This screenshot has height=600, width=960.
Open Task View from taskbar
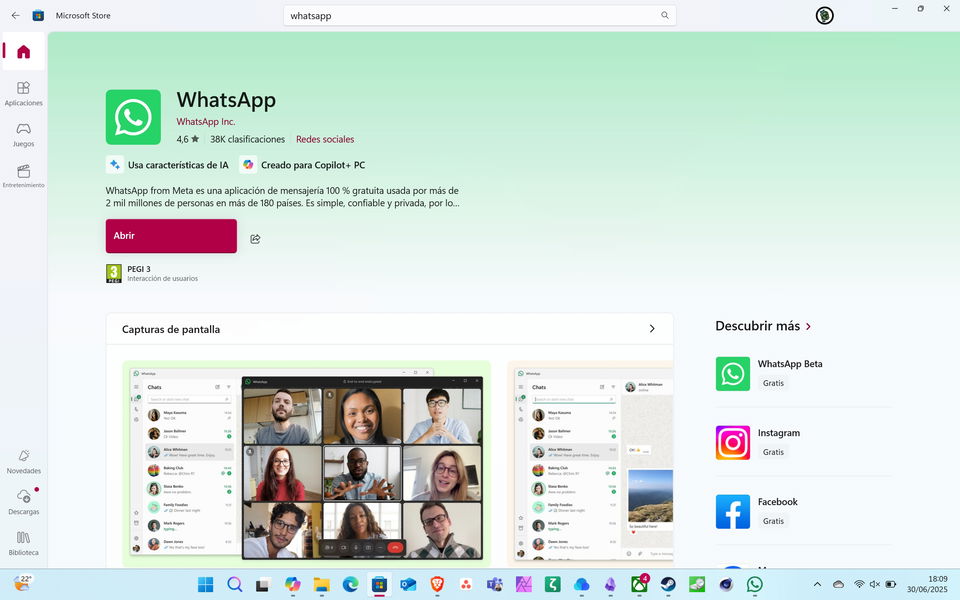pos(263,585)
